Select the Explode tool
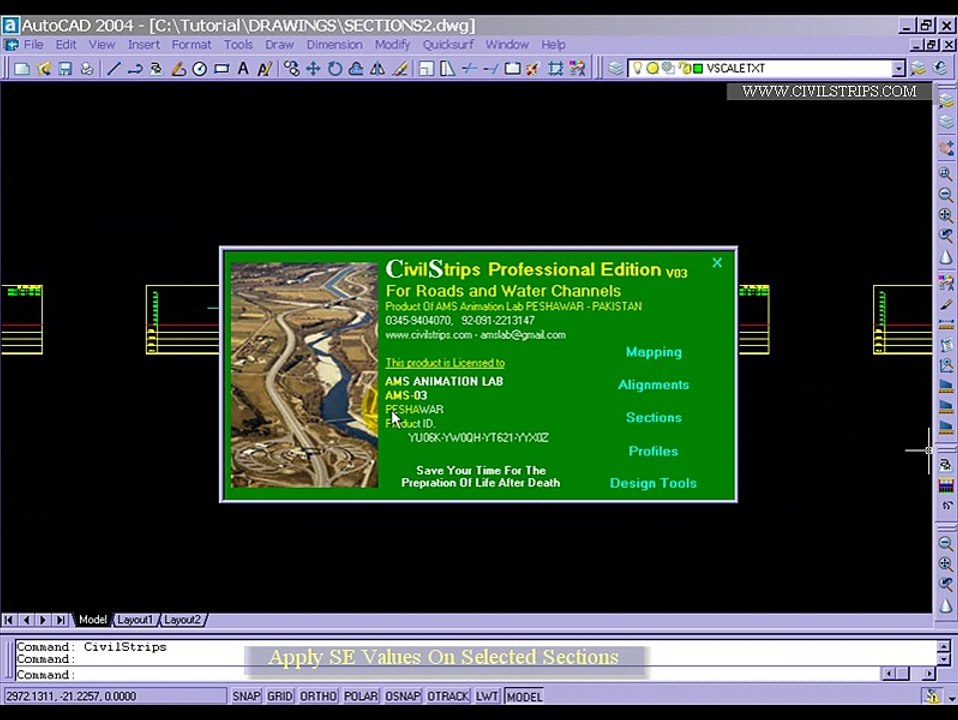Viewport: 958px width, 720px height. click(533, 68)
